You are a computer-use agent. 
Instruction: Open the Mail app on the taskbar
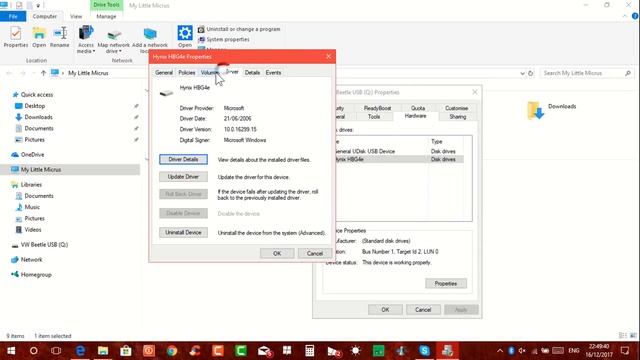(x=264, y=351)
